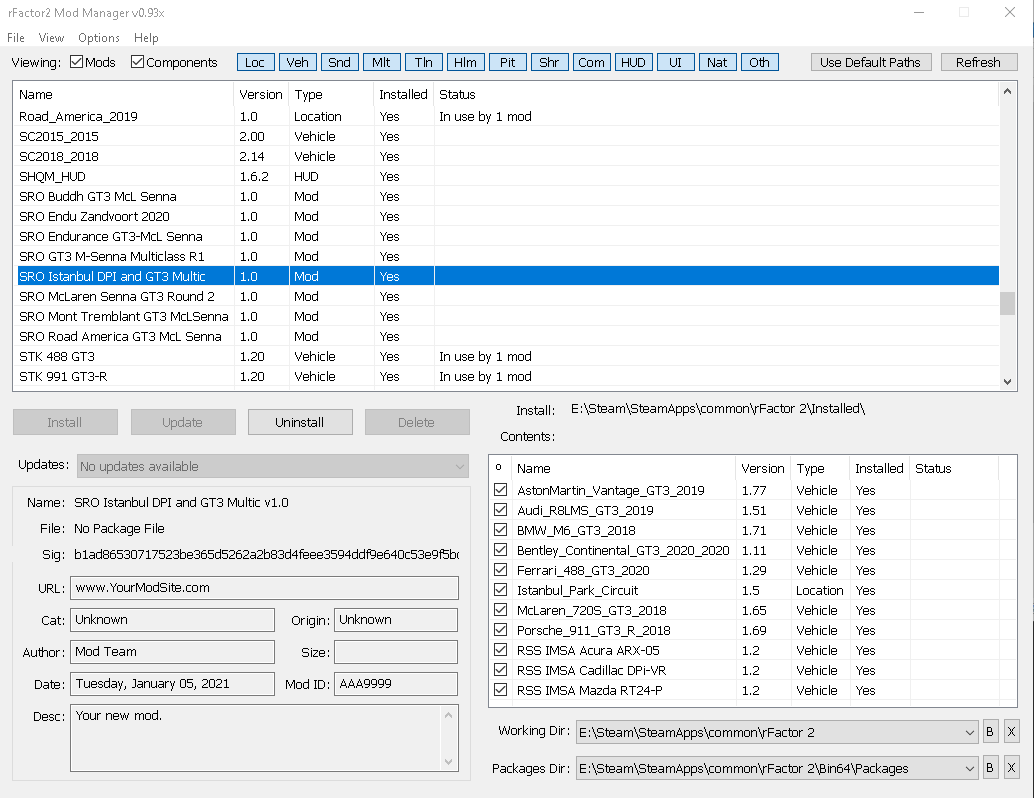Sort mod list by Name column header

click(124, 94)
